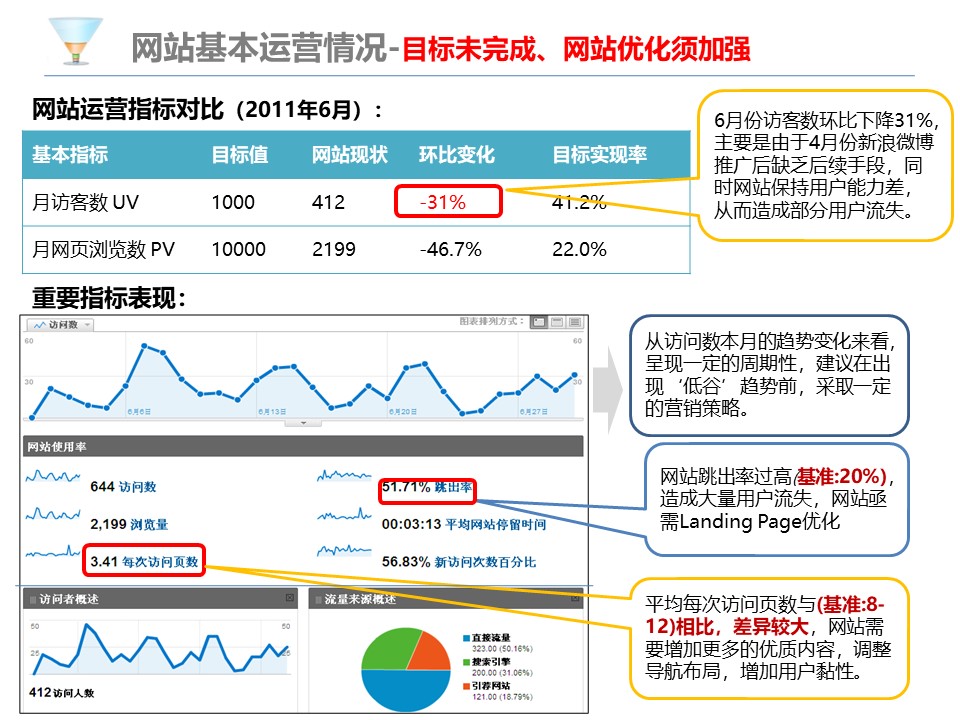The height and width of the screenshot is (720, 960).
Task: Click the drag handle of 访问者概述 widget
Action: pyautogui.click(x=32, y=599)
